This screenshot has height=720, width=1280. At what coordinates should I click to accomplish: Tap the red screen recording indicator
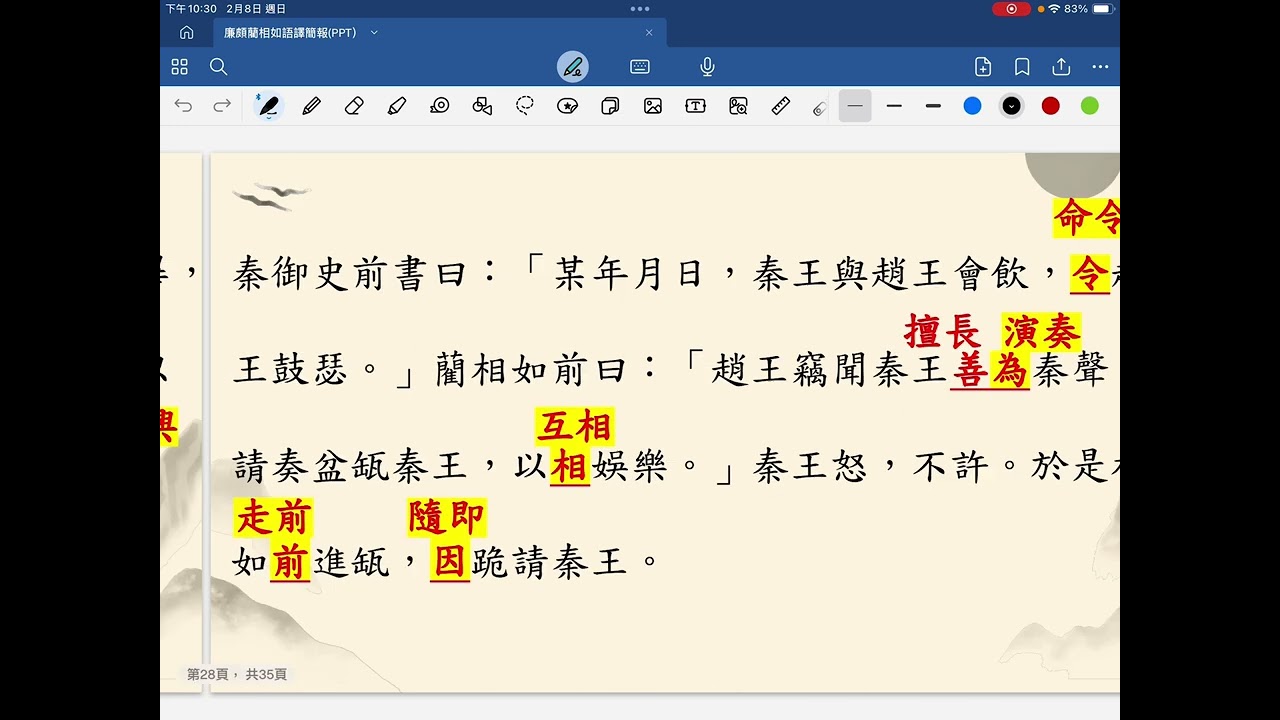[x=1011, y=9]
